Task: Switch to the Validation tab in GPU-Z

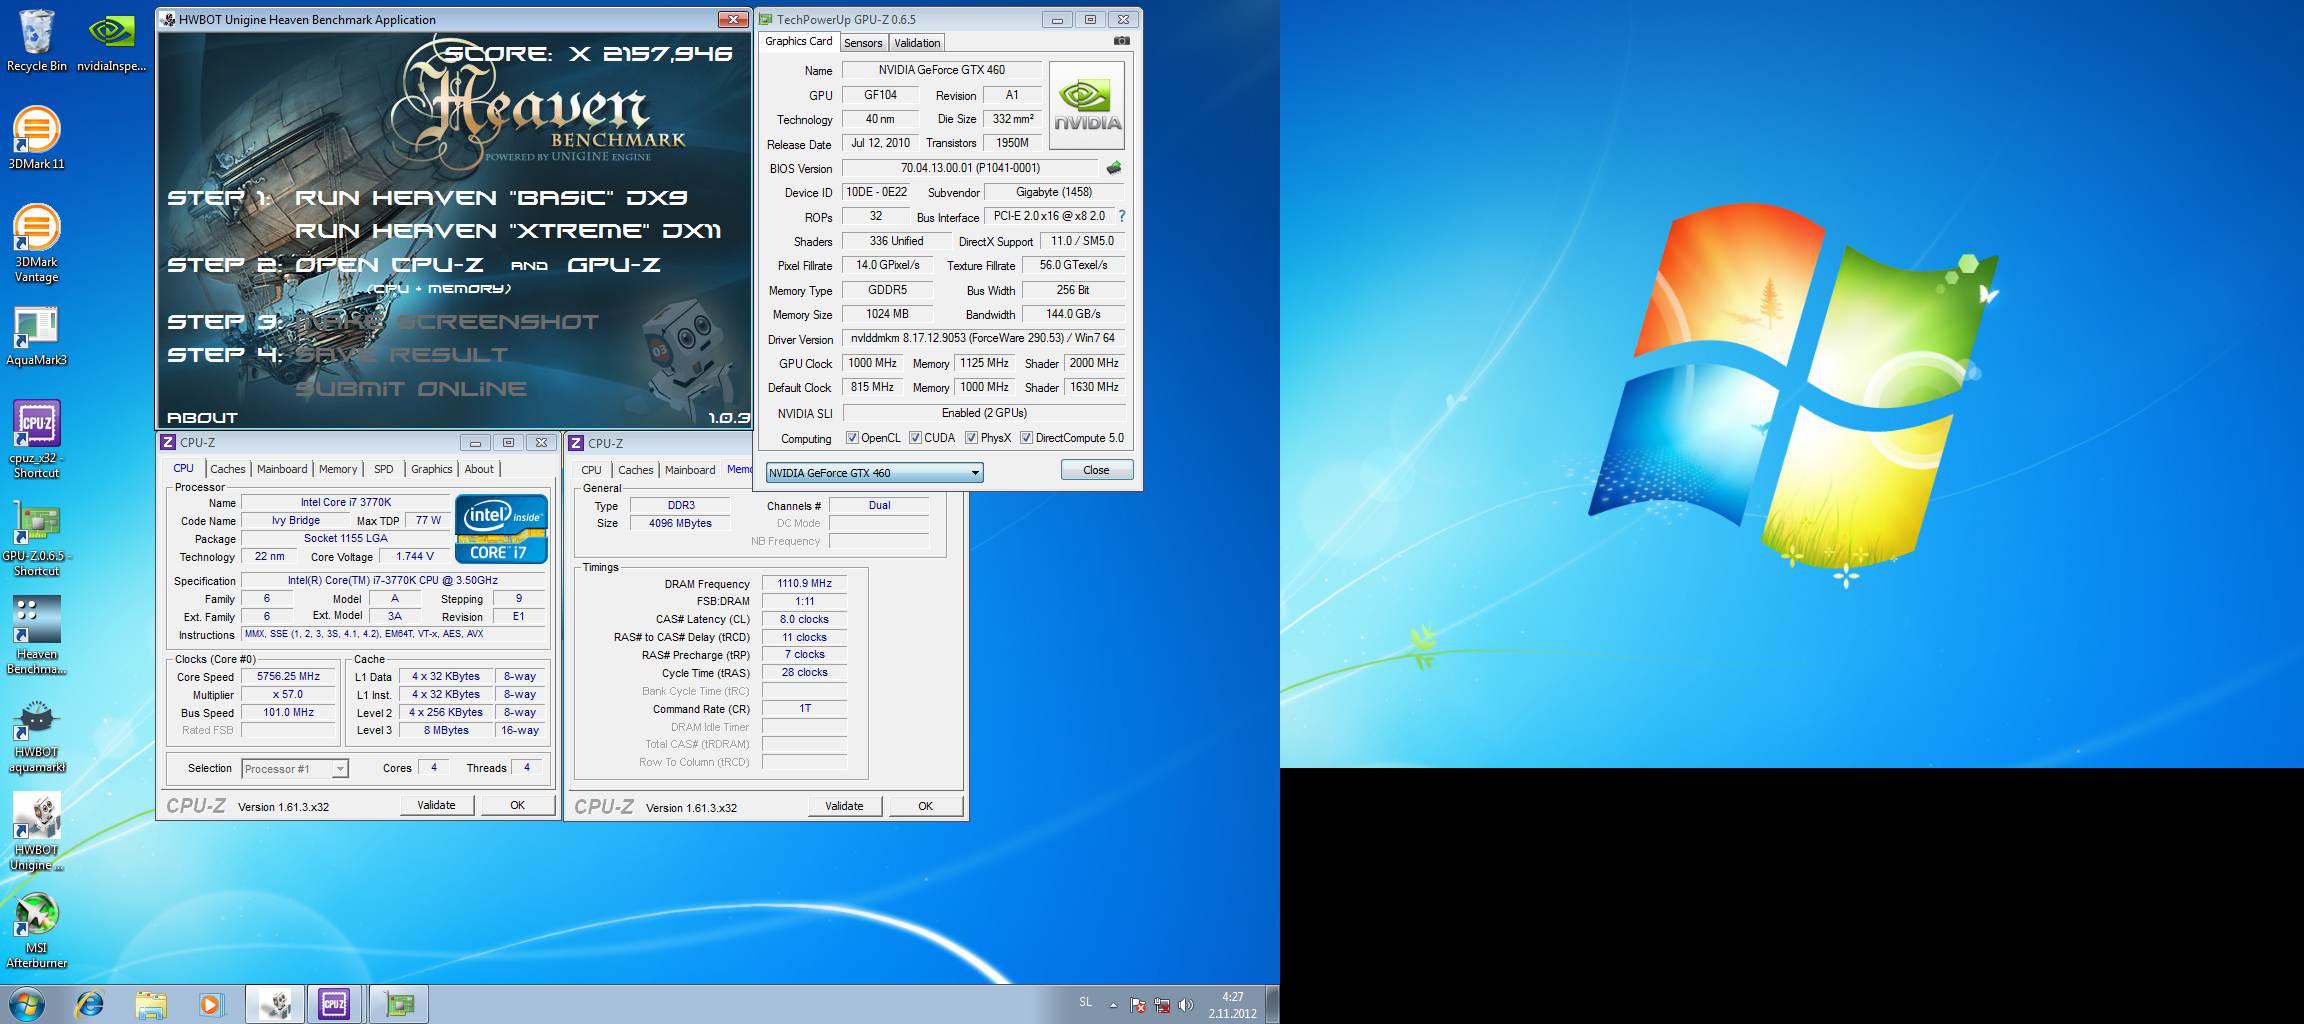Action: point(917,43)
